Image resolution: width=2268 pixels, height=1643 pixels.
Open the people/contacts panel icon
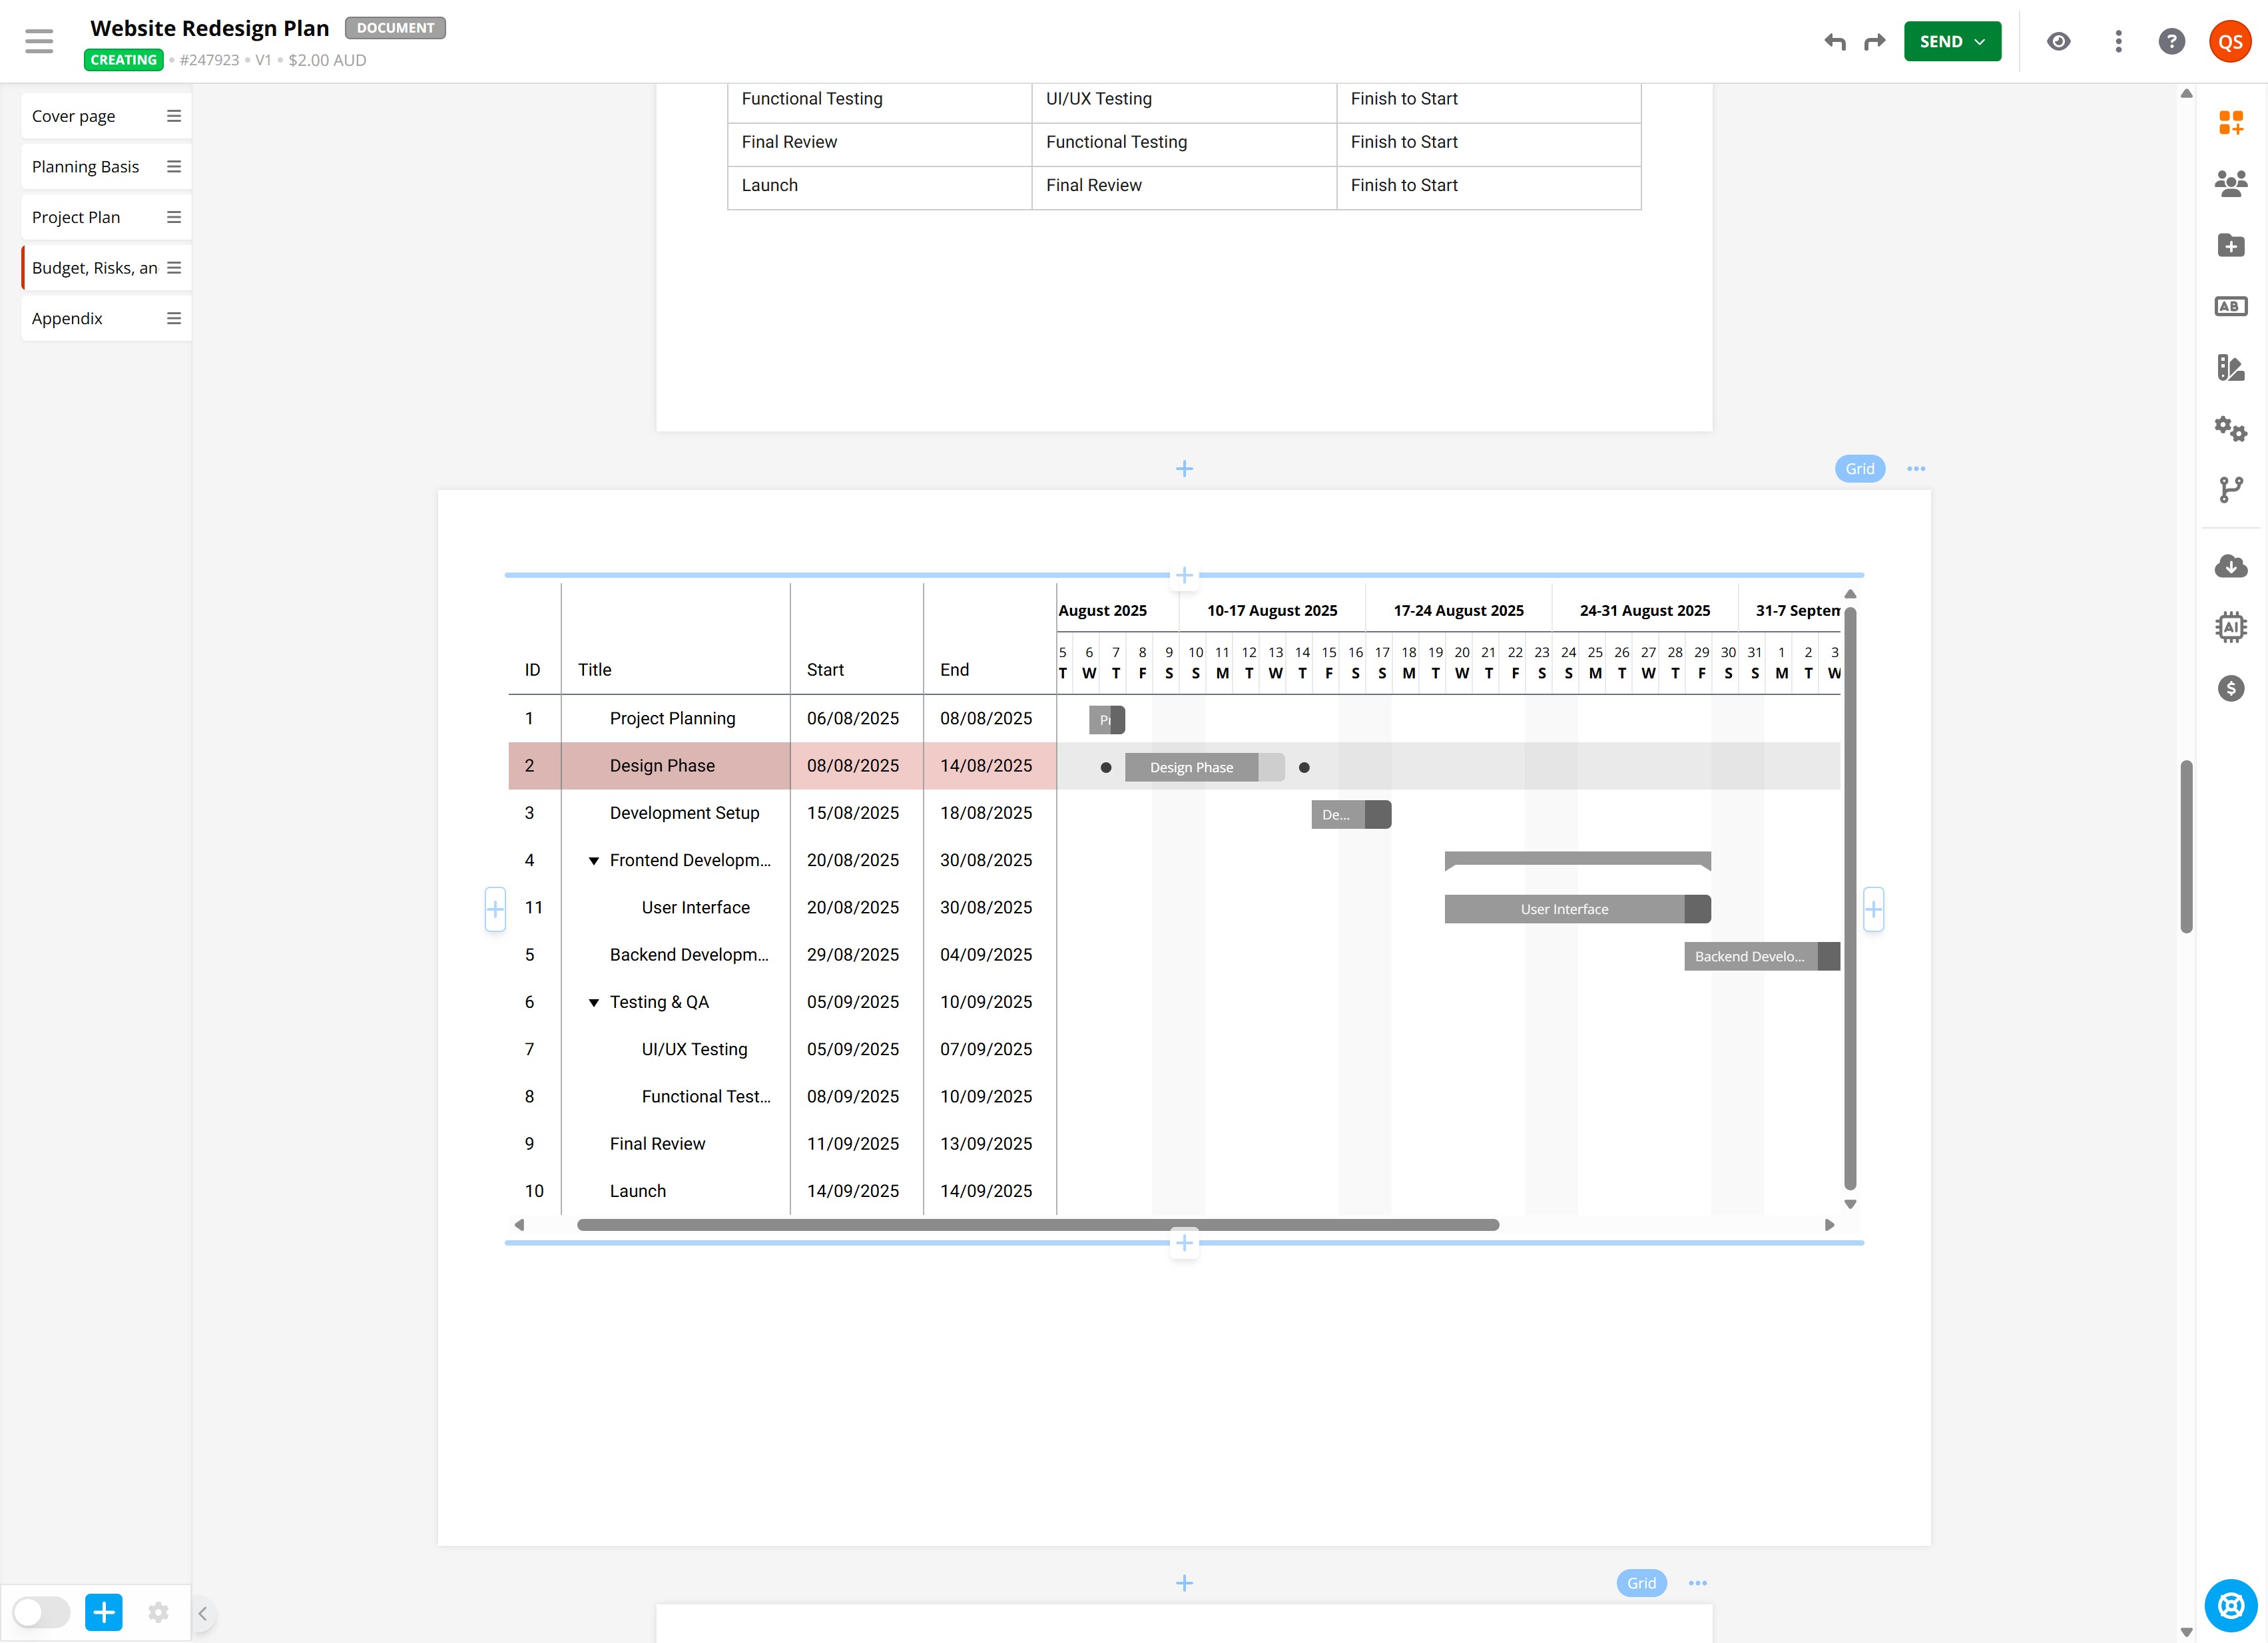2230,183
